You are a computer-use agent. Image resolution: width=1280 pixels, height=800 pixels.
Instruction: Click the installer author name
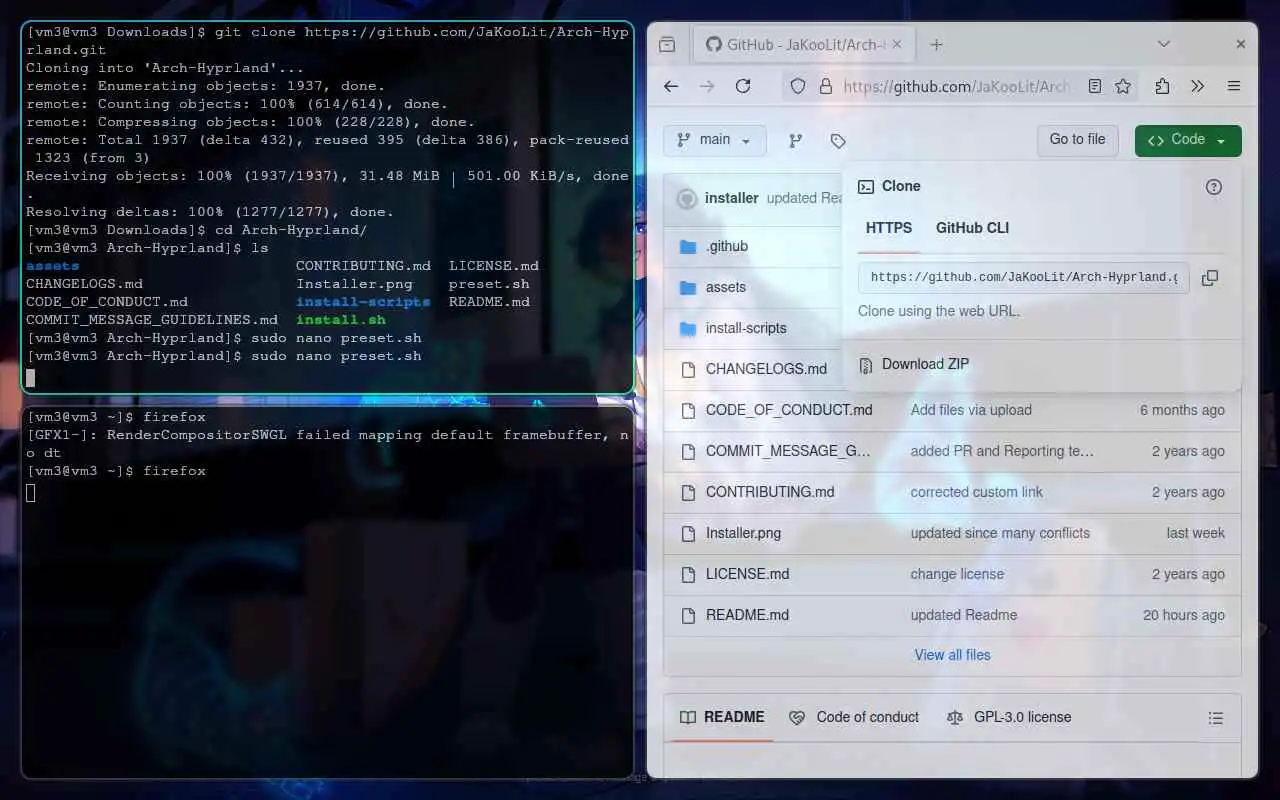[731, 198]
